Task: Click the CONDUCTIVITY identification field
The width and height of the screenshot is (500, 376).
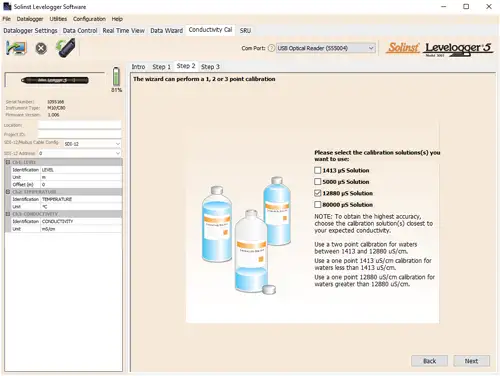Action: [x=81, y=221]
